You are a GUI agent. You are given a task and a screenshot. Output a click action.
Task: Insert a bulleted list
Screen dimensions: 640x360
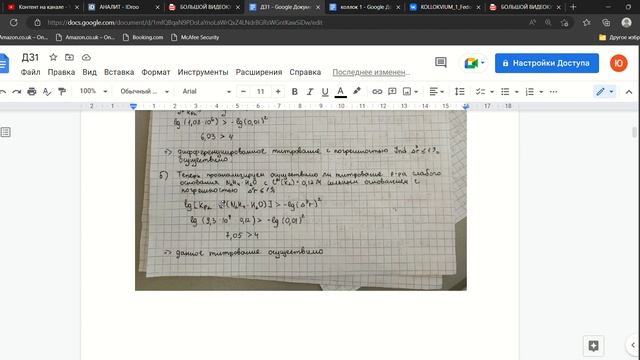pos(505,92)
